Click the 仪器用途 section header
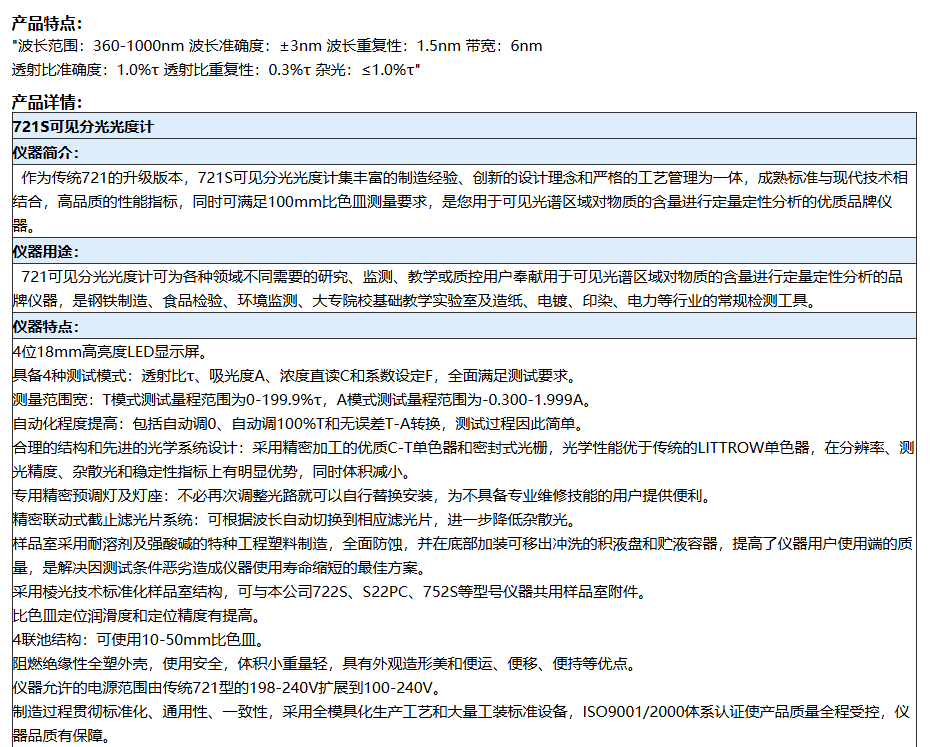 [45, 251]
